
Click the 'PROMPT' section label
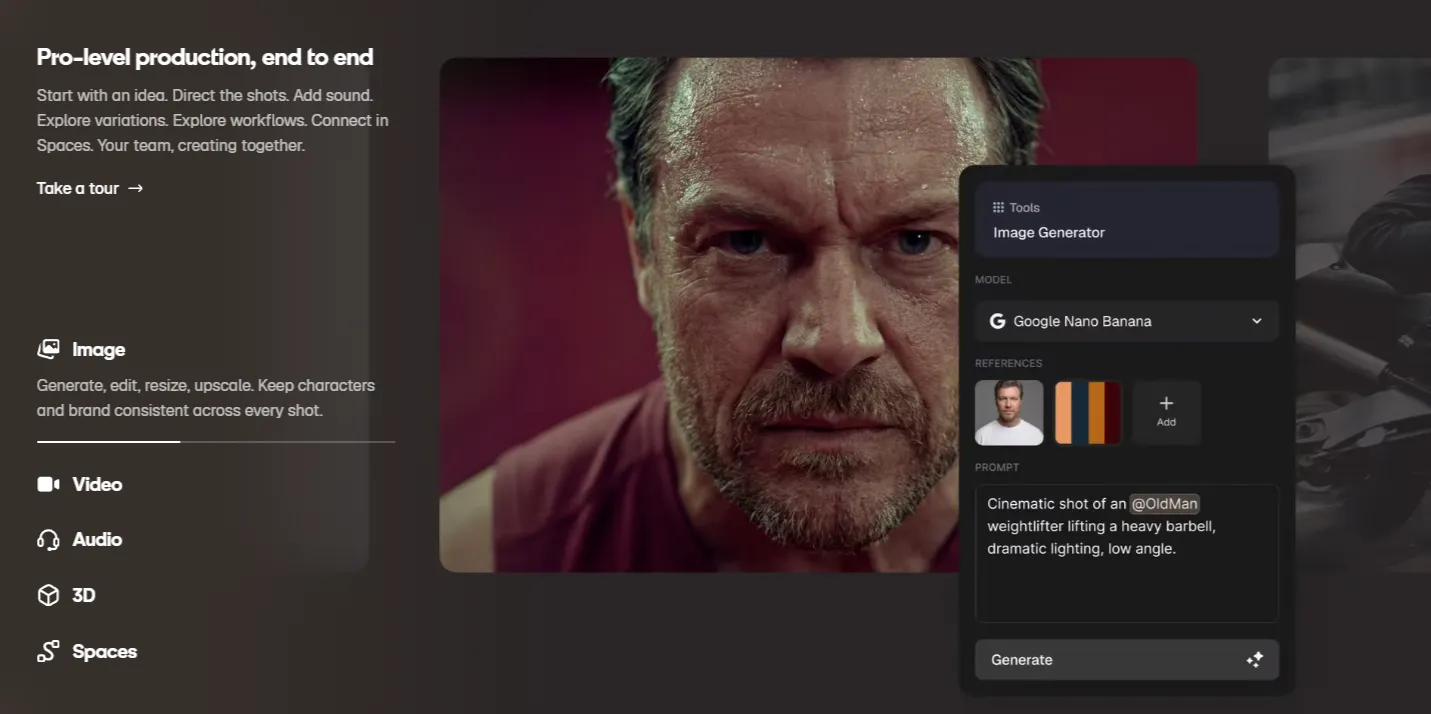coord(997,467)
